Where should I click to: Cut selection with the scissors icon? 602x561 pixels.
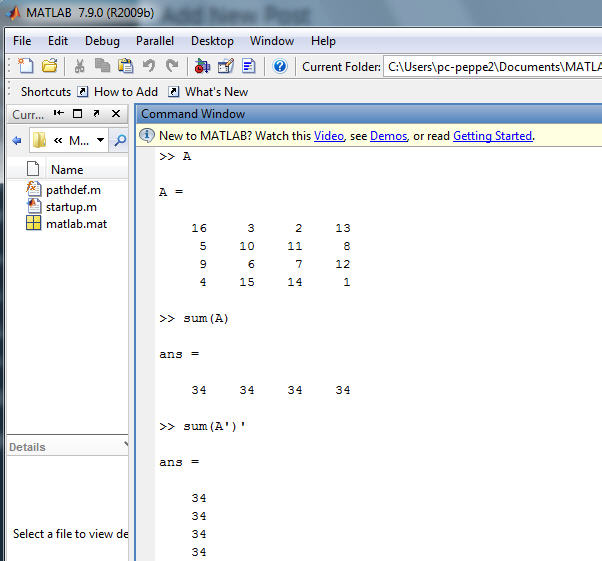tap(79, 66)
